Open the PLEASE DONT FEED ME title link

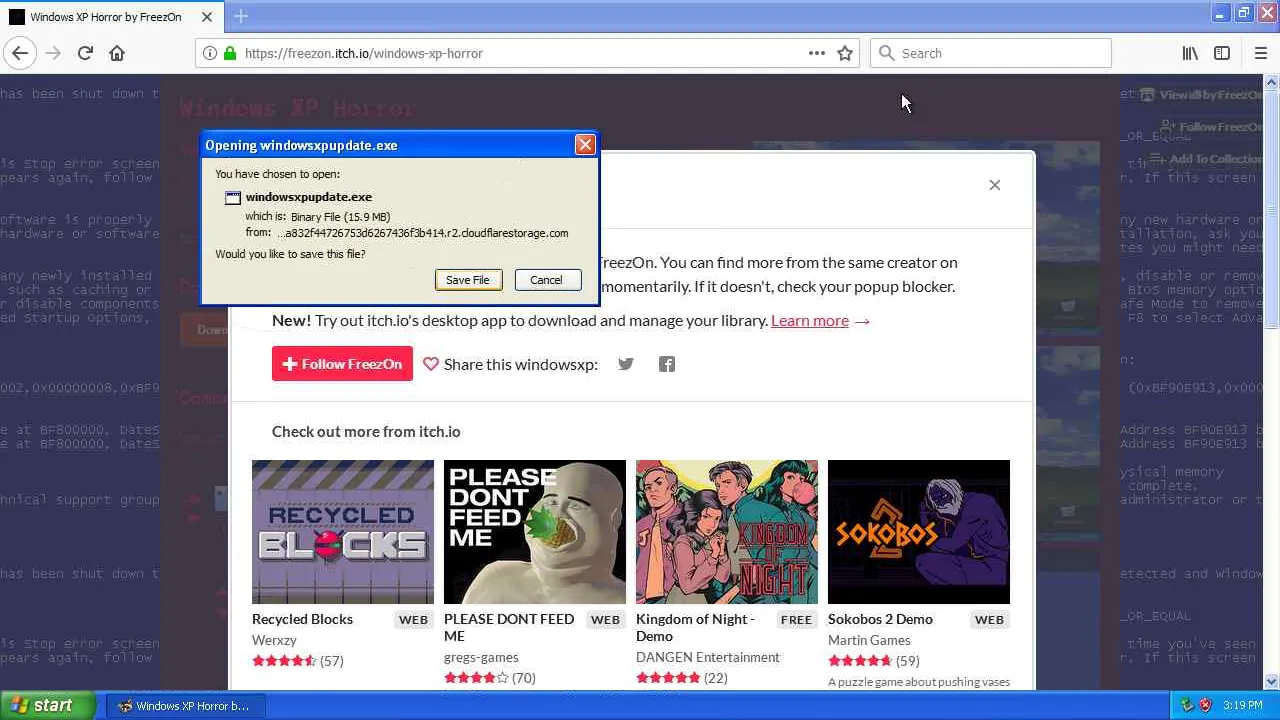[509, 627]
